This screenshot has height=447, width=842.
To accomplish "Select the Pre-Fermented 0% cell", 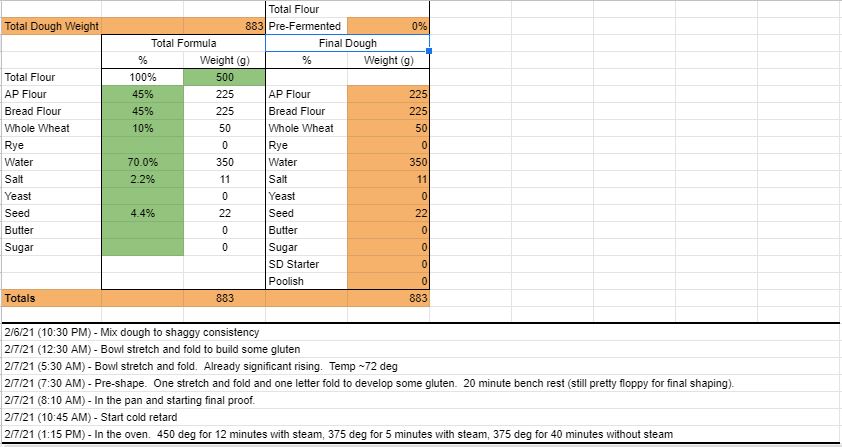I will coord(388,26).
